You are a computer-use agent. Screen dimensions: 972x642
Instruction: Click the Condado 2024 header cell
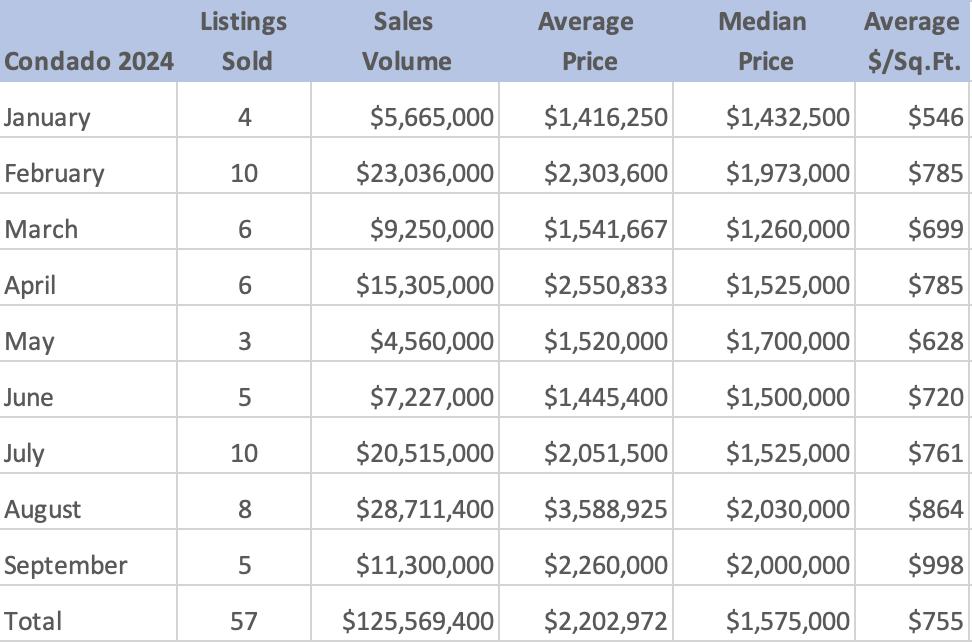point(88,61)
